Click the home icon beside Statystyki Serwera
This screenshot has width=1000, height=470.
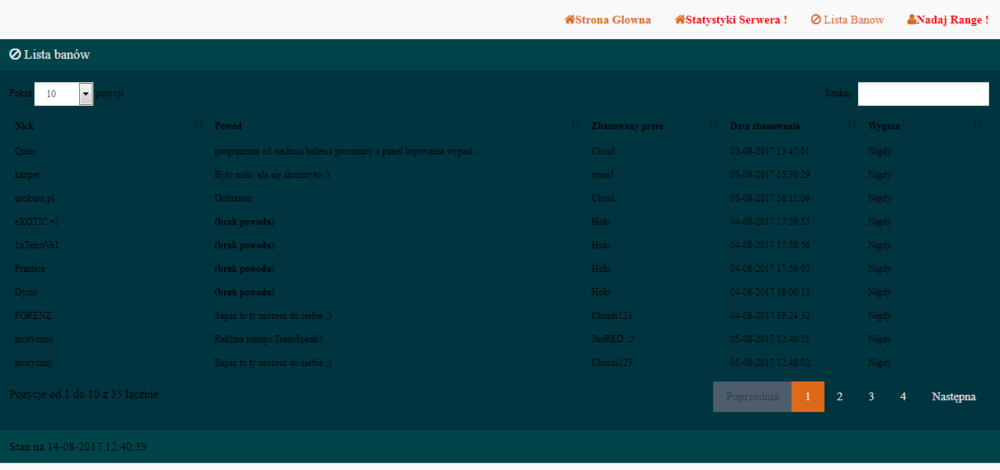[x=680, y=19]
